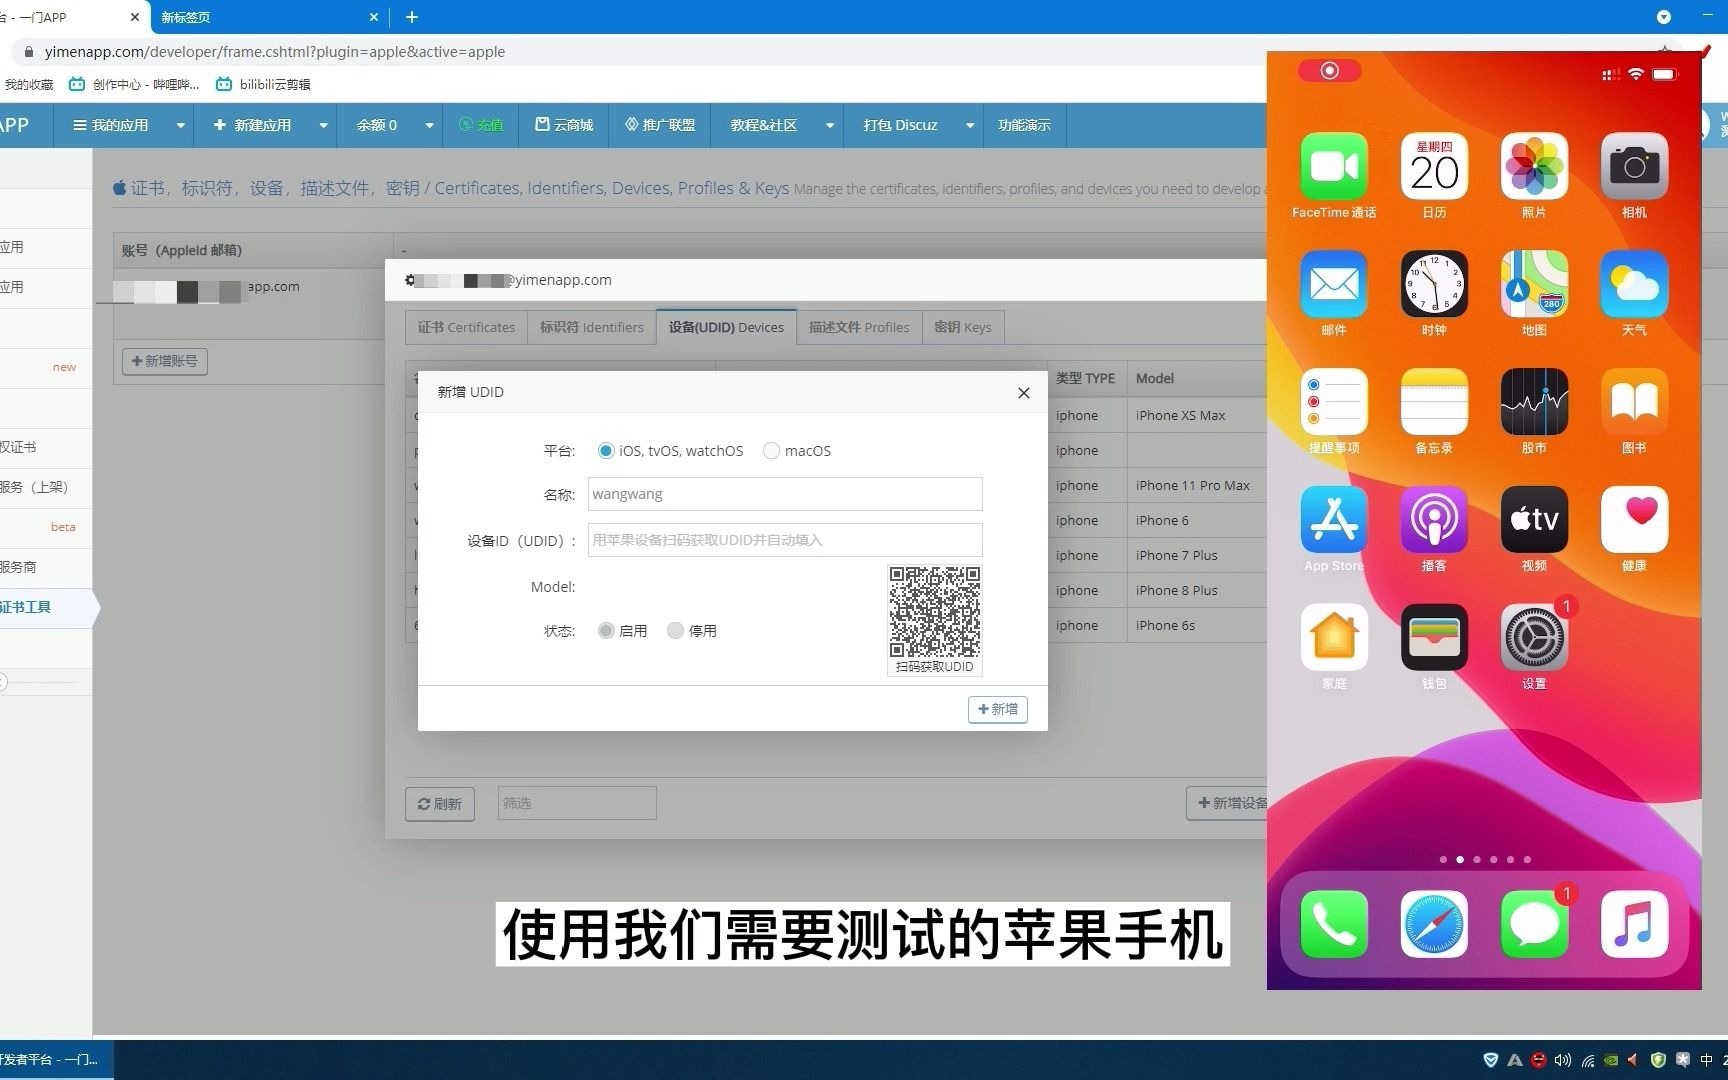Viewport: 1728px width, 1080px height.
Task: Open the Settings app with notification badge
Action: (1533, 637)
